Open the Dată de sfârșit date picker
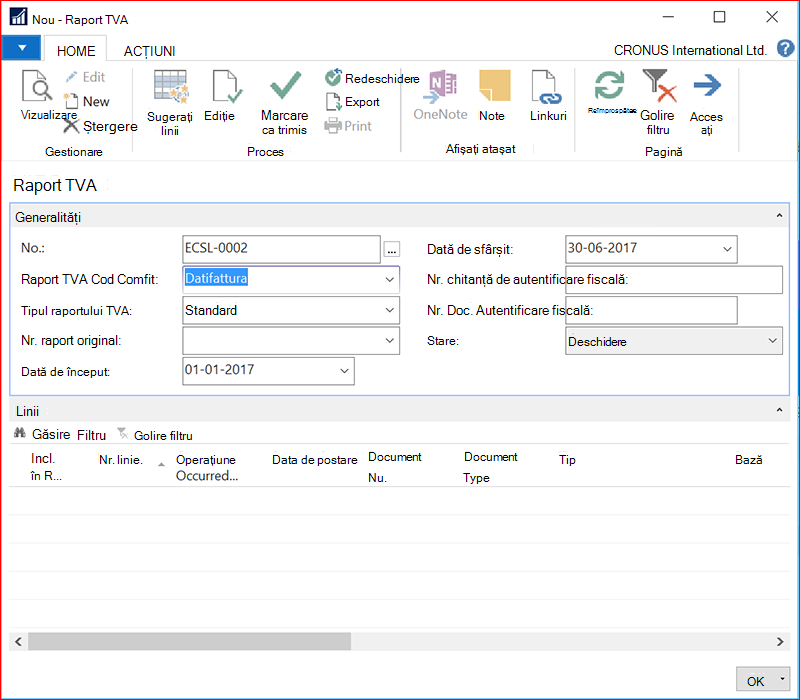Screen dimensions: 800x700 coord(728,249)
